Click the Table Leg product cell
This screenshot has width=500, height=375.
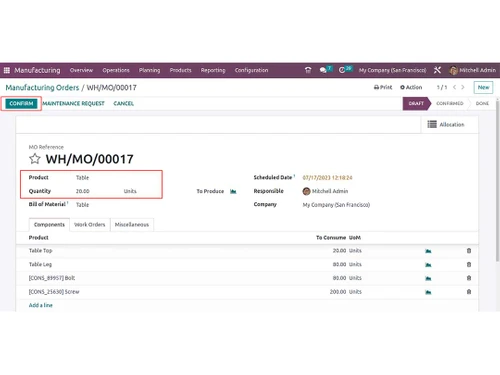[40, 265]
